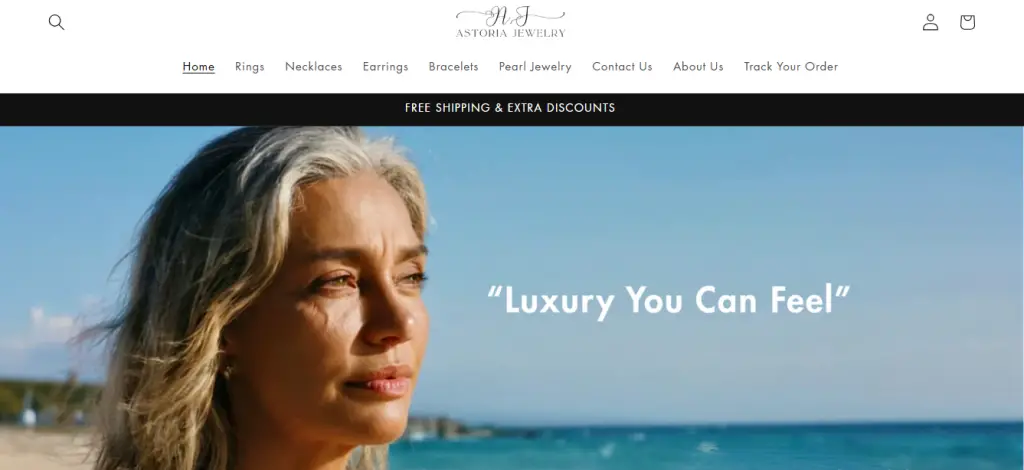1024x470 pixels.
Task: Open the Earrings page
Action: click(x=385, y=67)
